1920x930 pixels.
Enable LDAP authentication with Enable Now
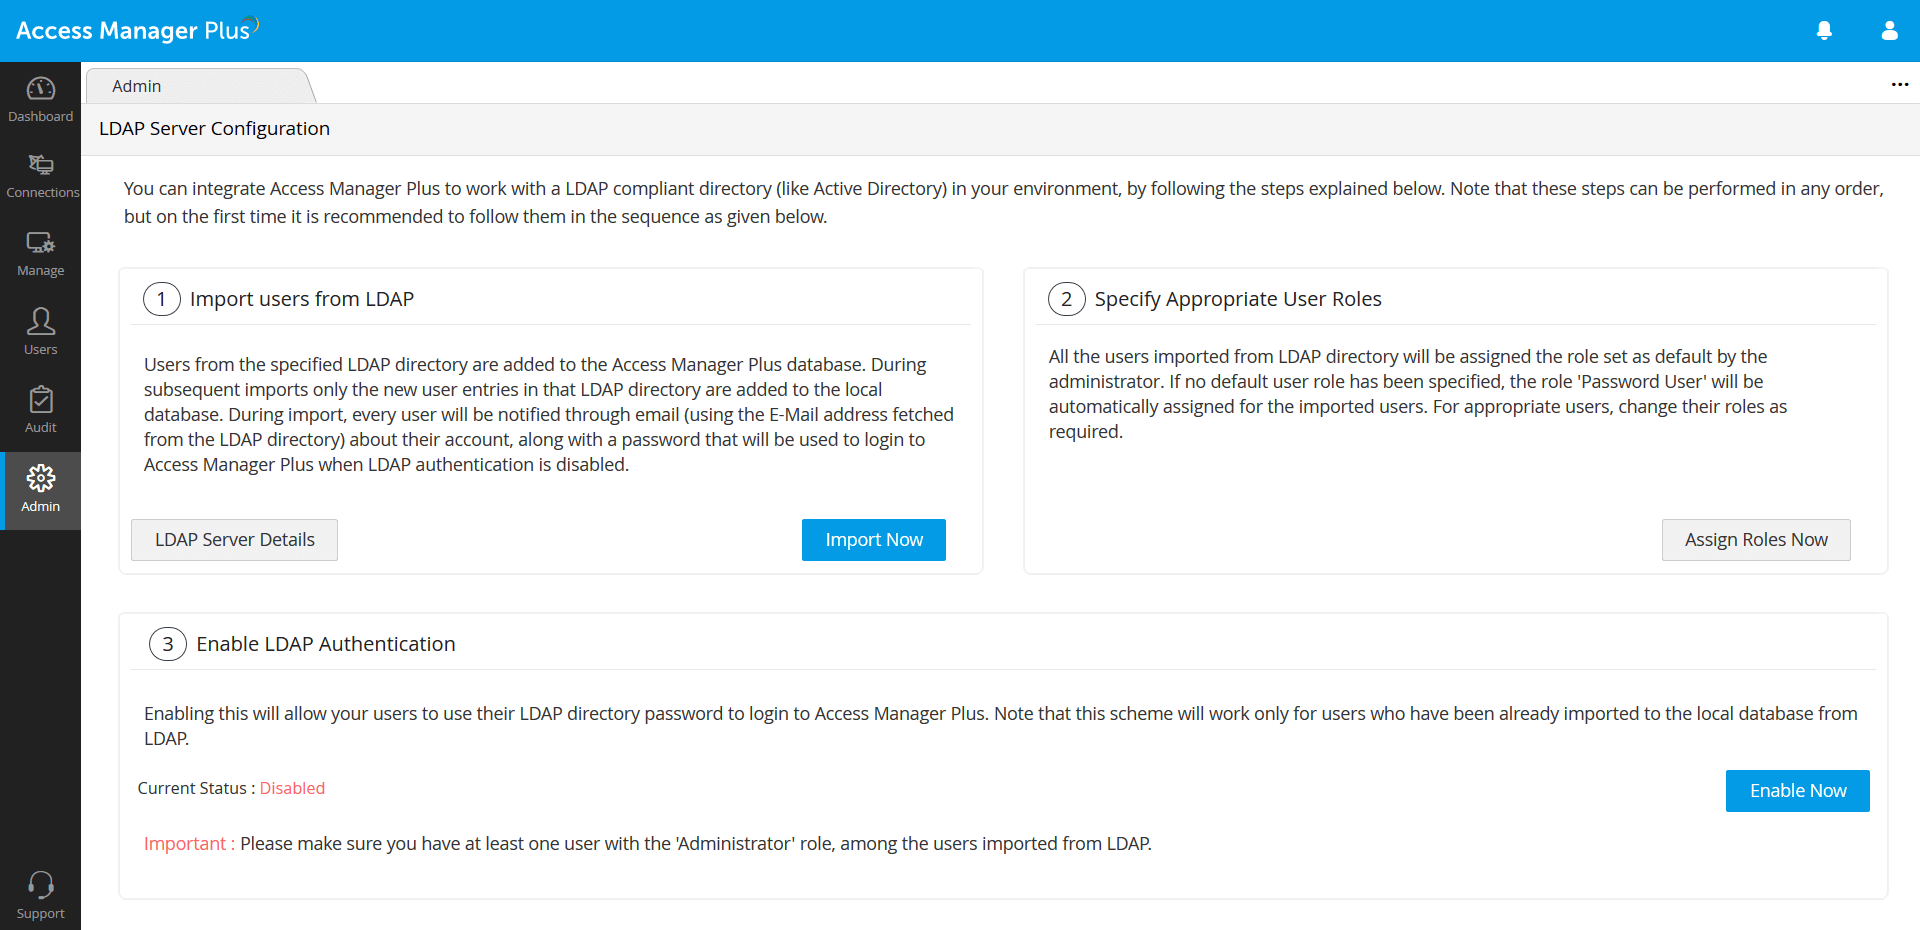point(1798,791)
